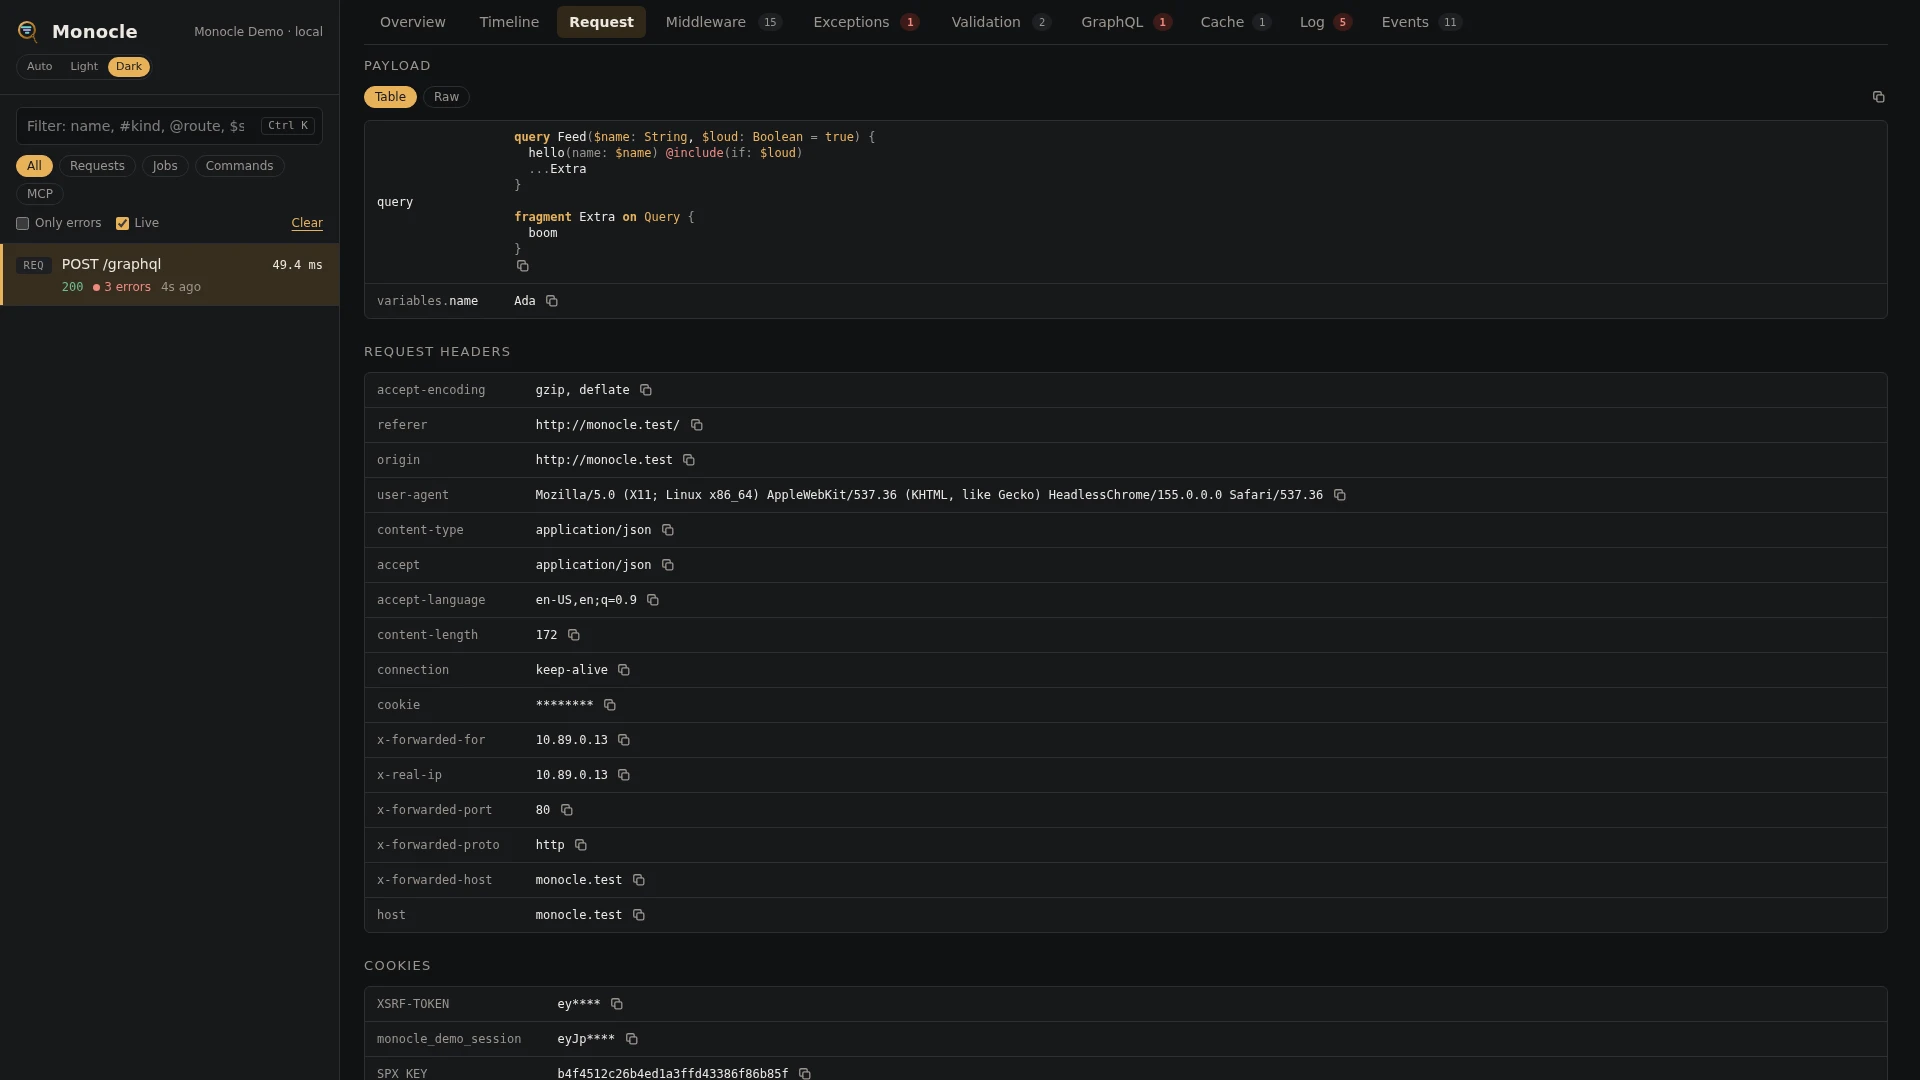The width and height of the screenshot is (1920, 1080).
Task: Copy the accept-language header value
Action: [653, 600]
